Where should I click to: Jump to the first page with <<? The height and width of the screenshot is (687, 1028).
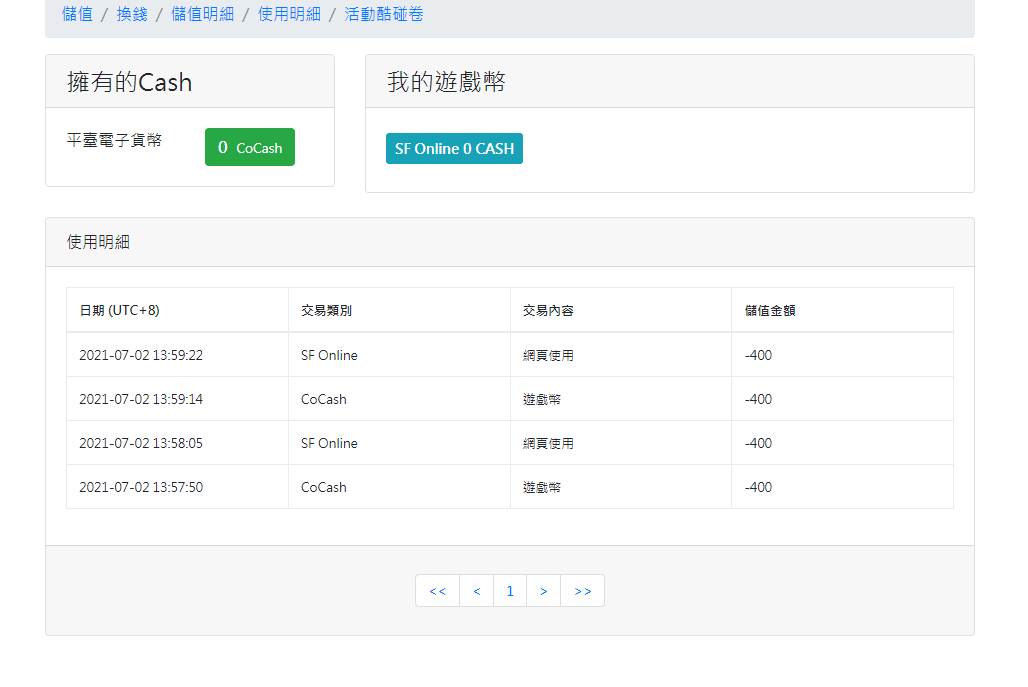(x=437, y=590)
